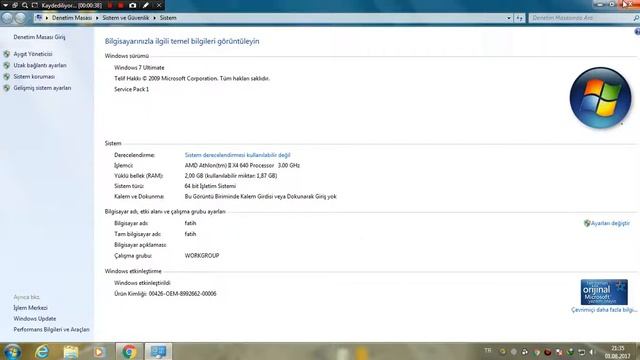Click shield icon beside Sistem koruması
The height and width of the screenshot is (360, 640).
[7, 77]
